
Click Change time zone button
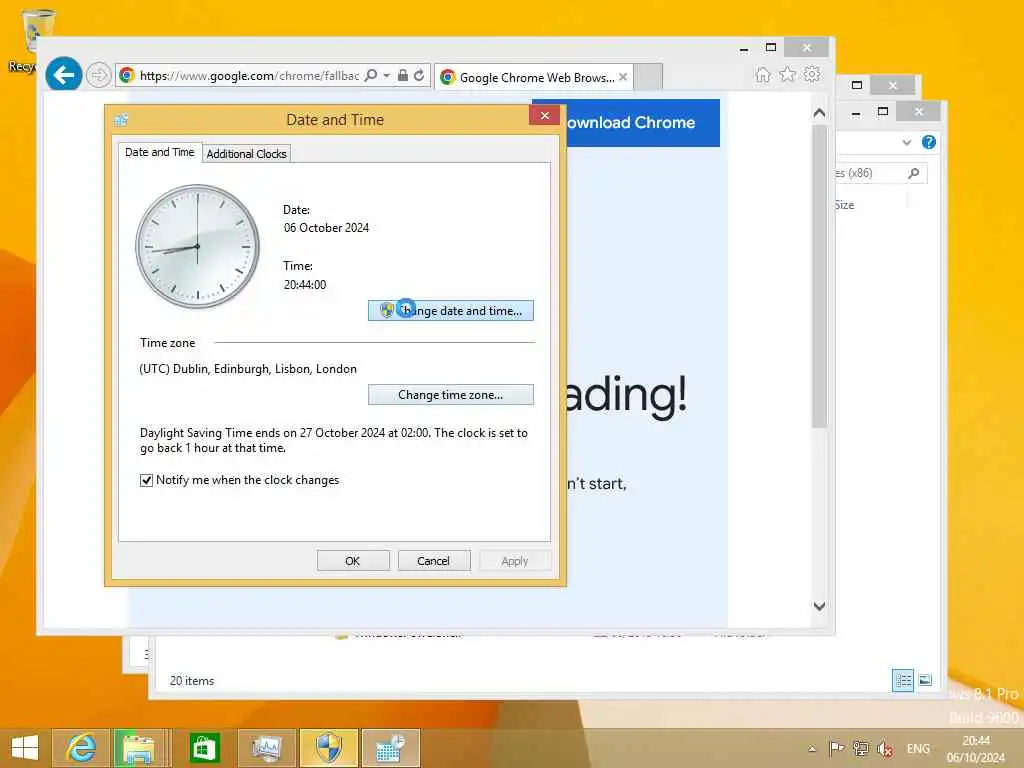click(451, 395)
